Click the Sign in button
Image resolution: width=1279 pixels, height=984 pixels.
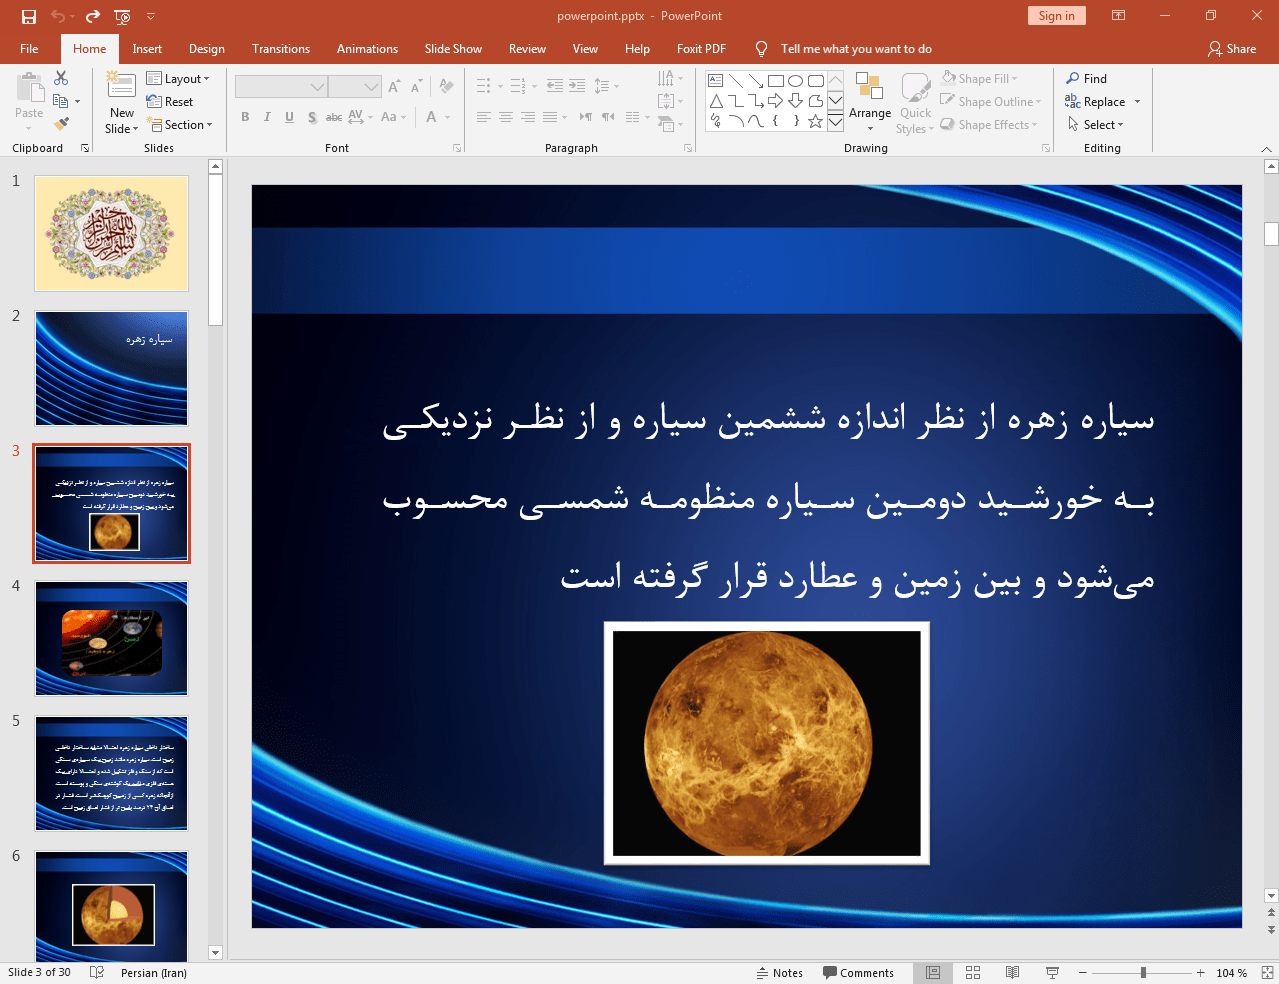tap(1056, 16)
